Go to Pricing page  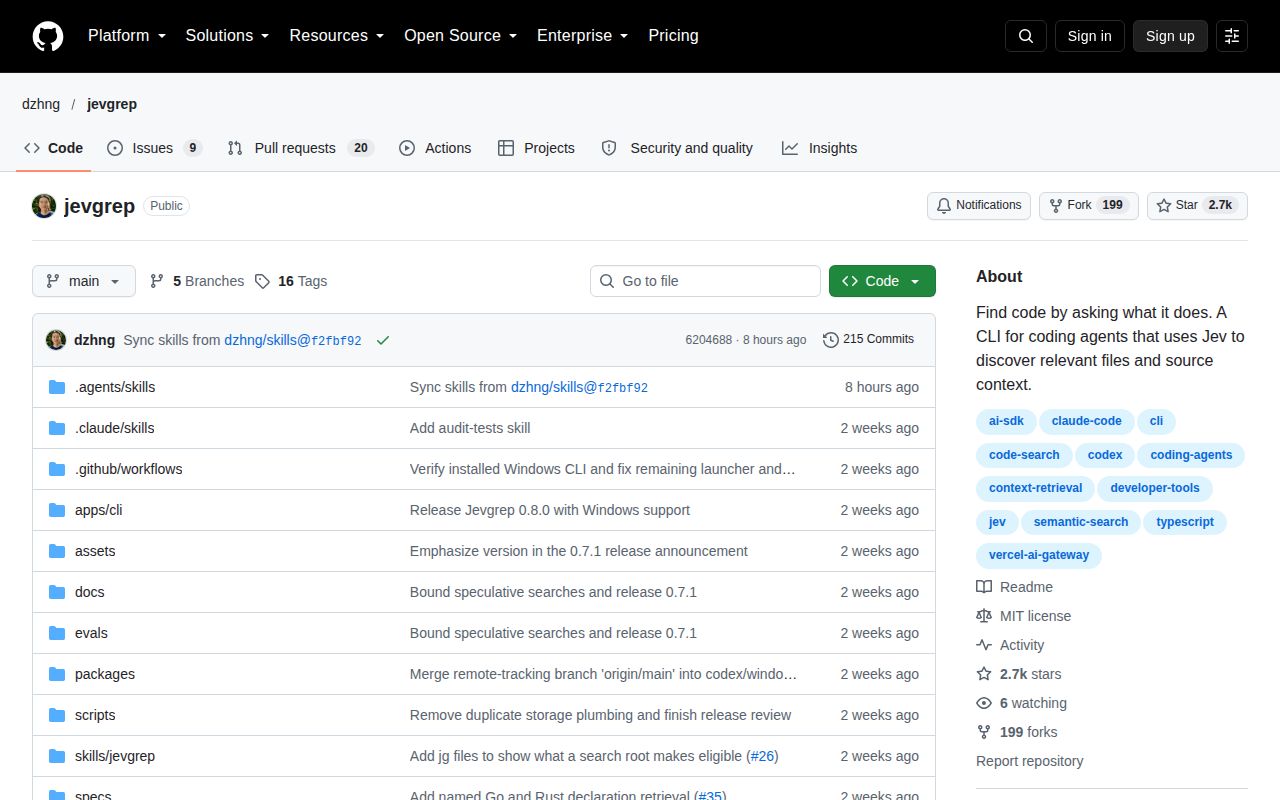[673, 36]
